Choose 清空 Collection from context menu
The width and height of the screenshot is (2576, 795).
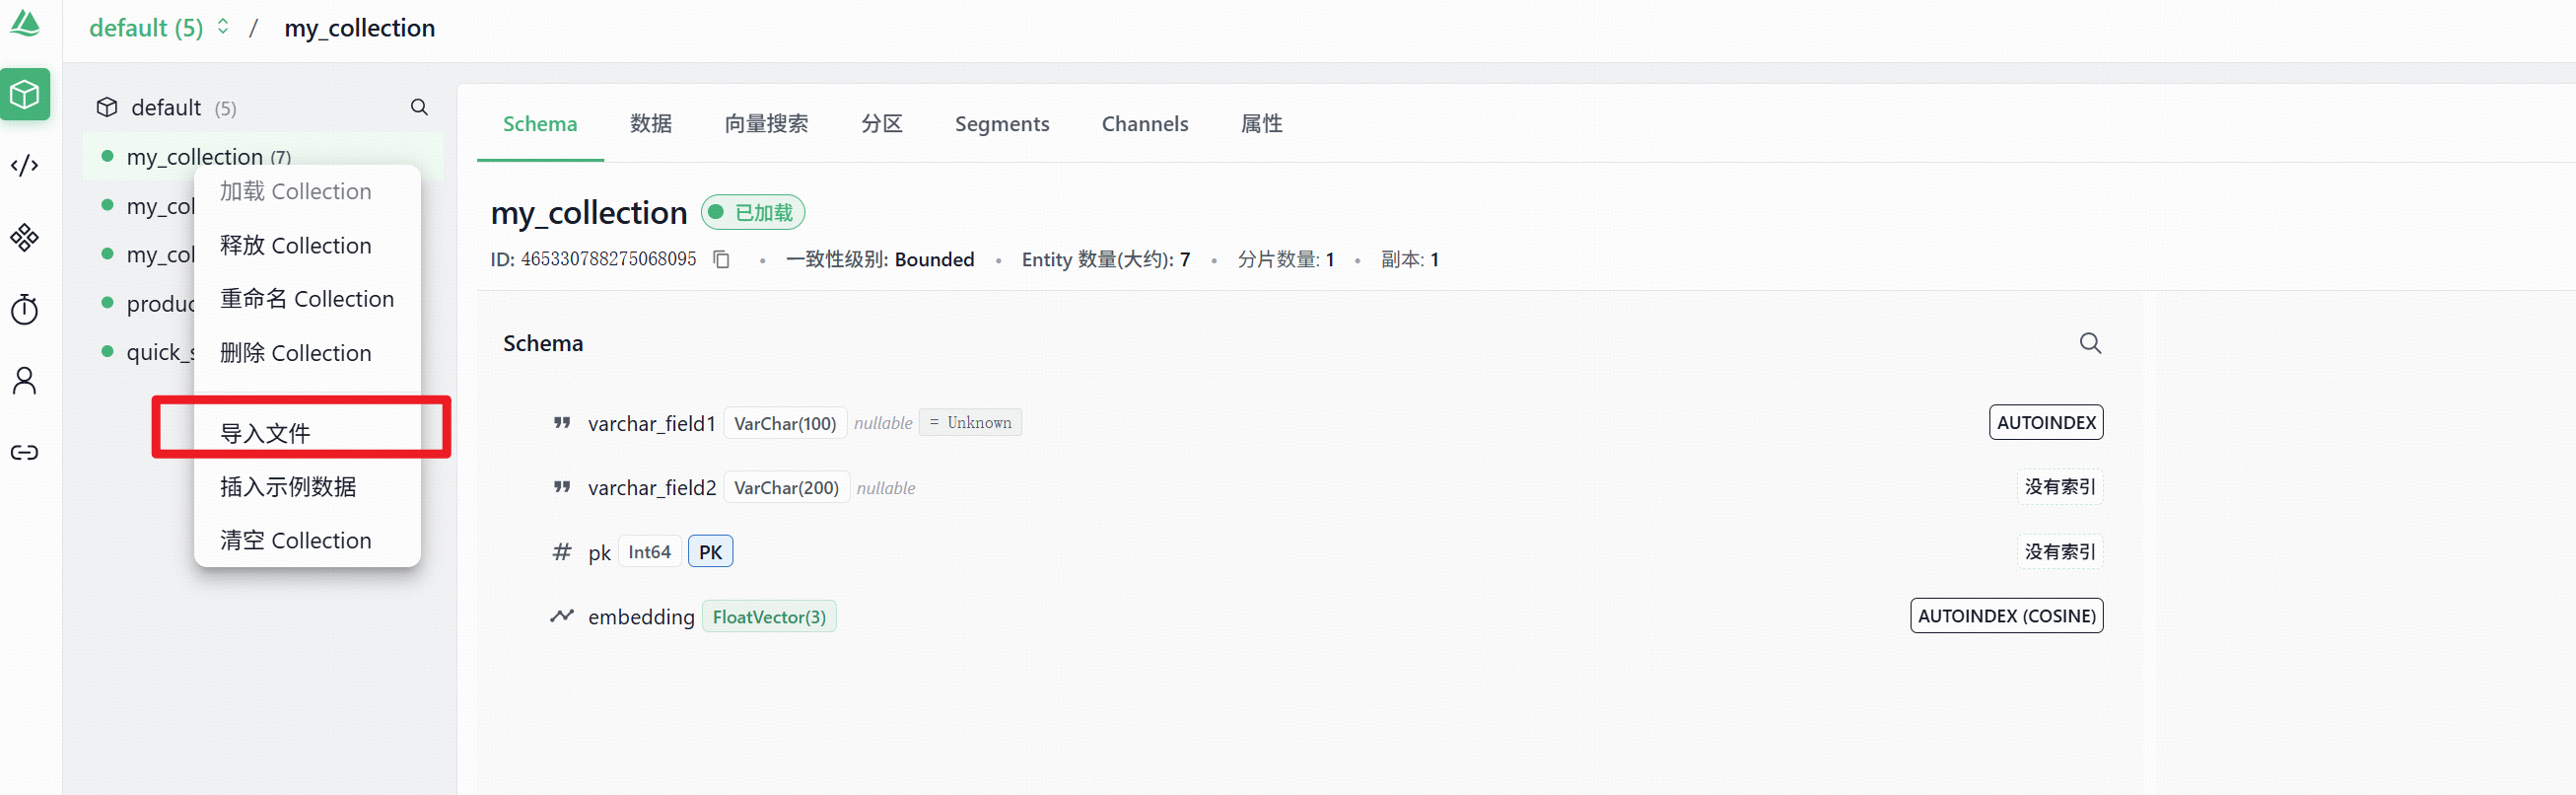pyautogui.click(x=307, y=541)
